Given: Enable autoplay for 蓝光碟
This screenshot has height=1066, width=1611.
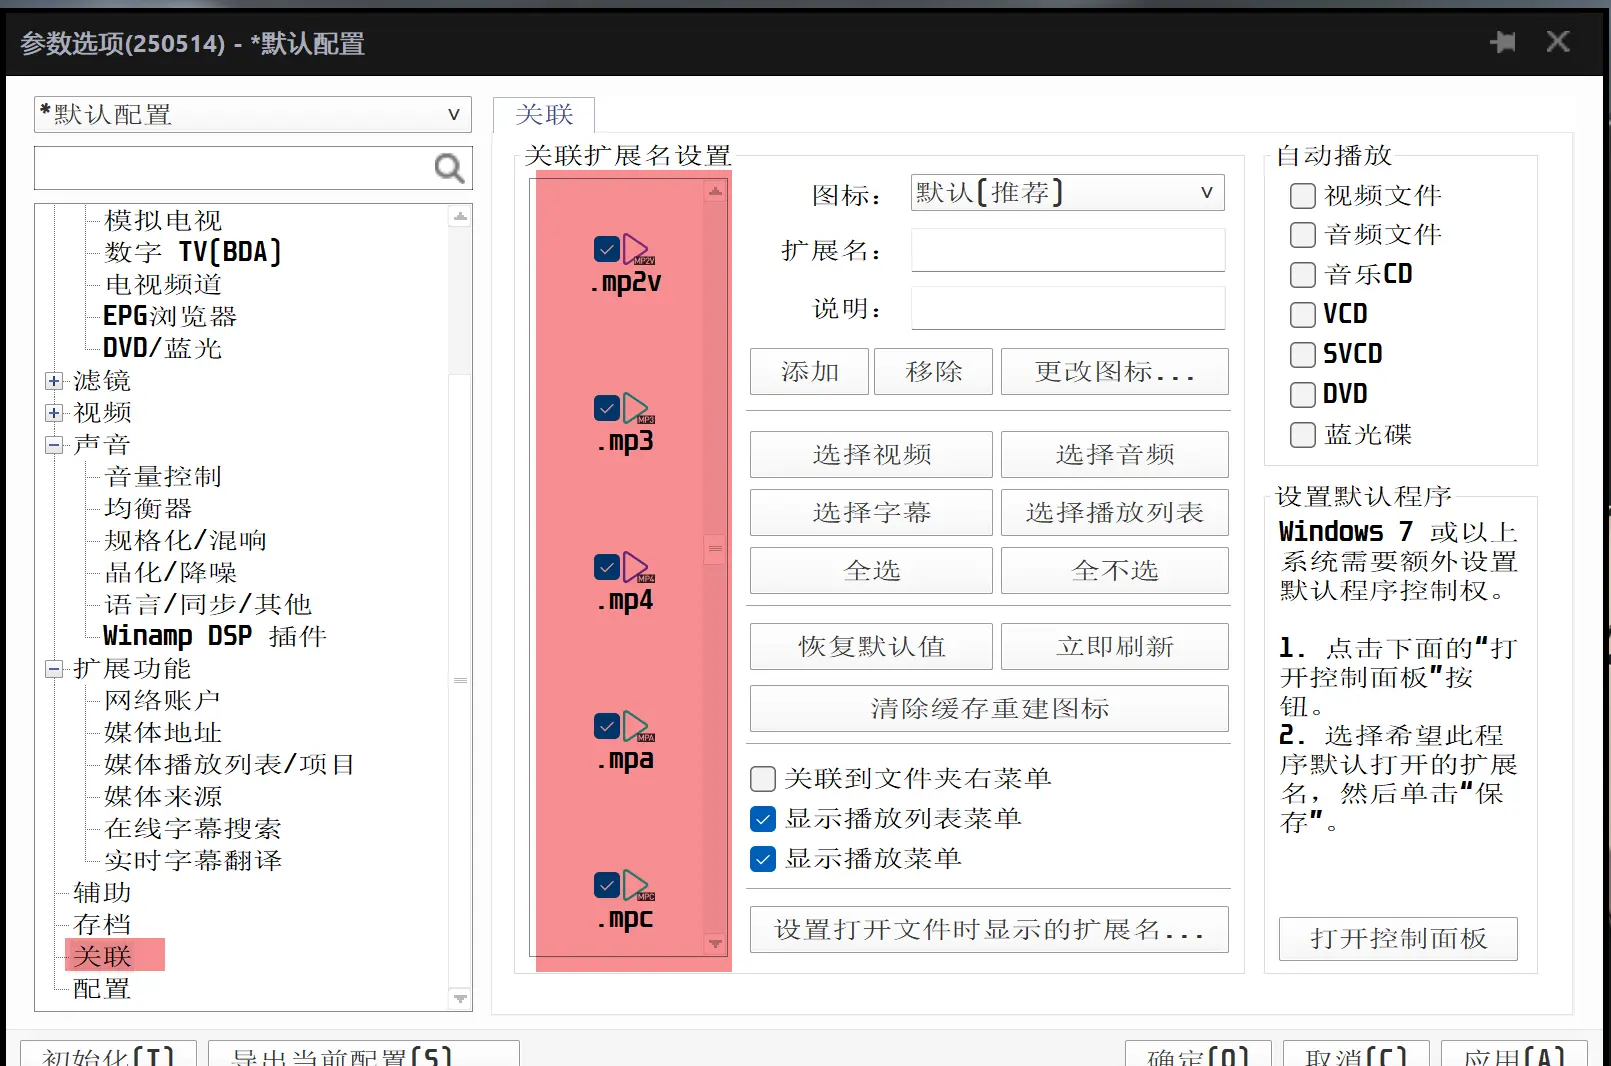Looking at the screenshot, I should pyautogui.click(x=1302, y=435).
